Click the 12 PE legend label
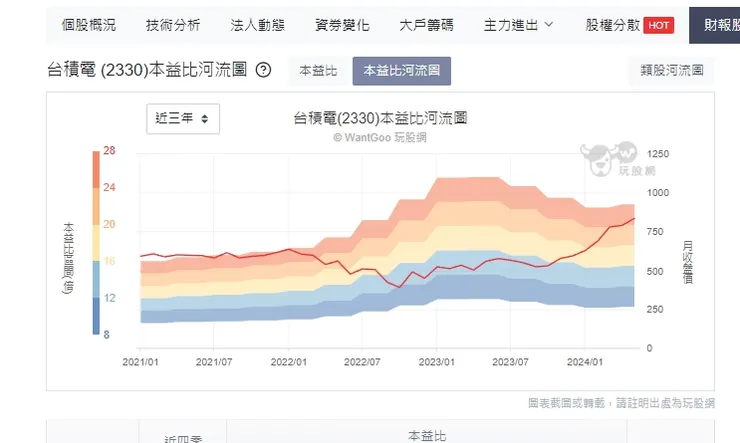Viewport: 740px width, 443px height. tap(109, 298)
